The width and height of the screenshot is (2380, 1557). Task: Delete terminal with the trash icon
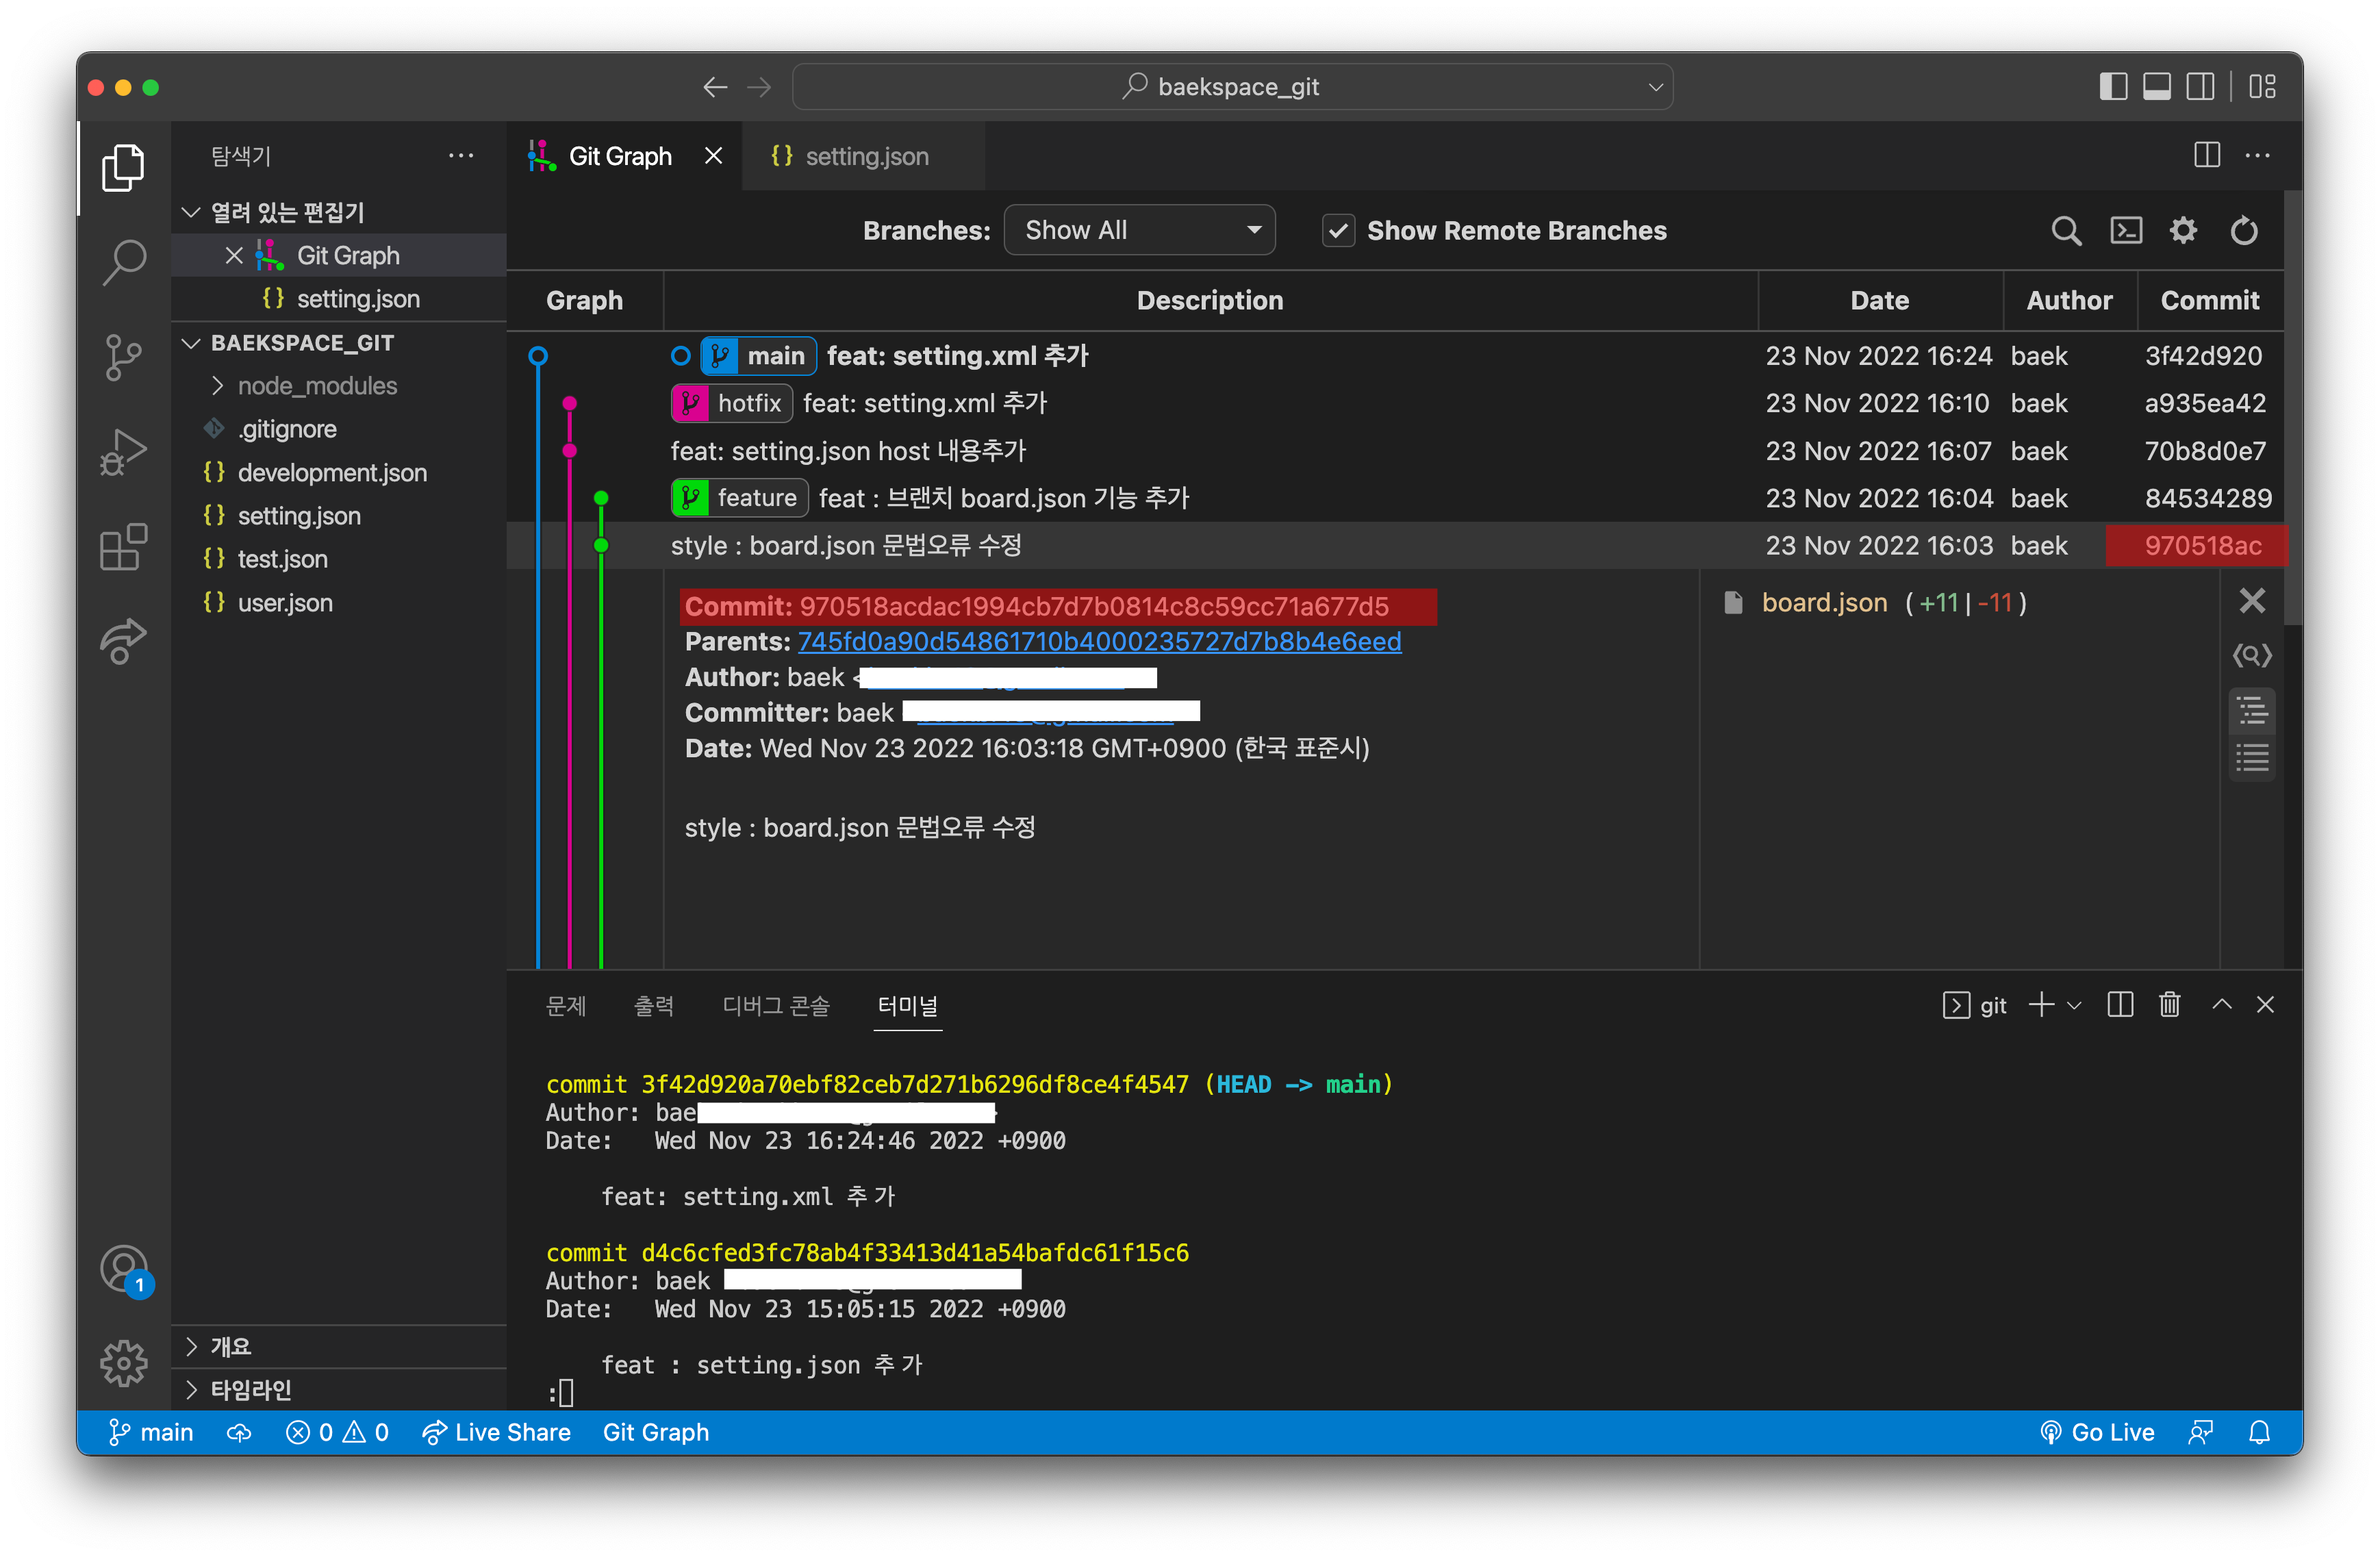[x=2169, y=1005]
